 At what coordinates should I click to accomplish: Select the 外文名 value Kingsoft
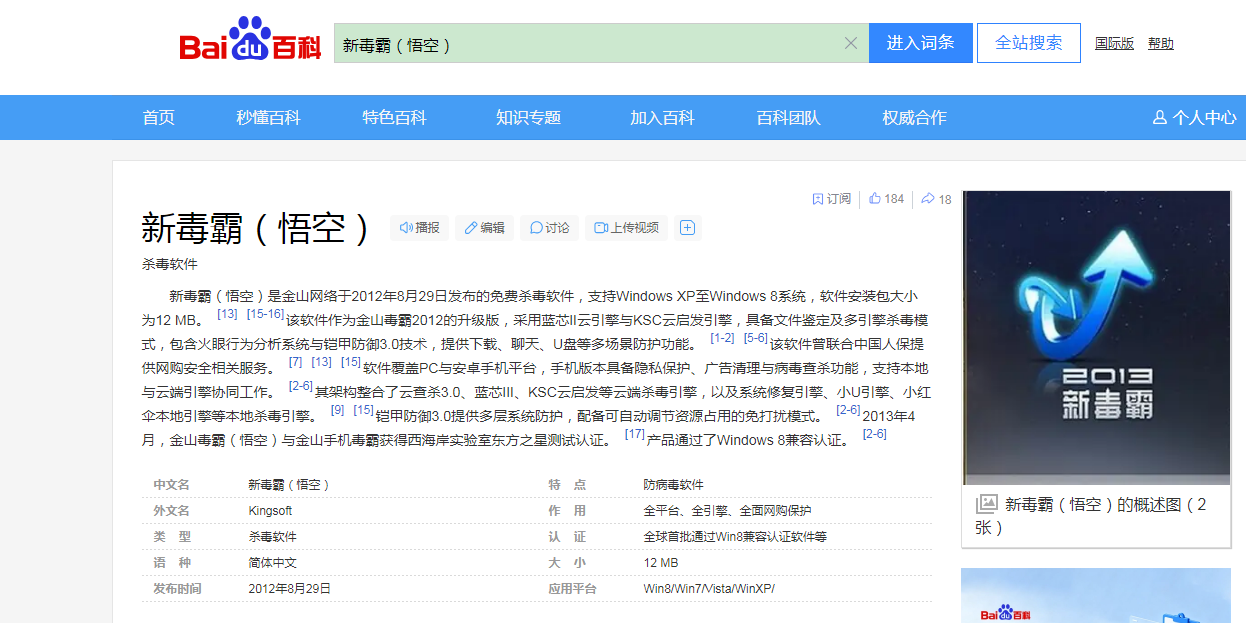tap(270, 511)
